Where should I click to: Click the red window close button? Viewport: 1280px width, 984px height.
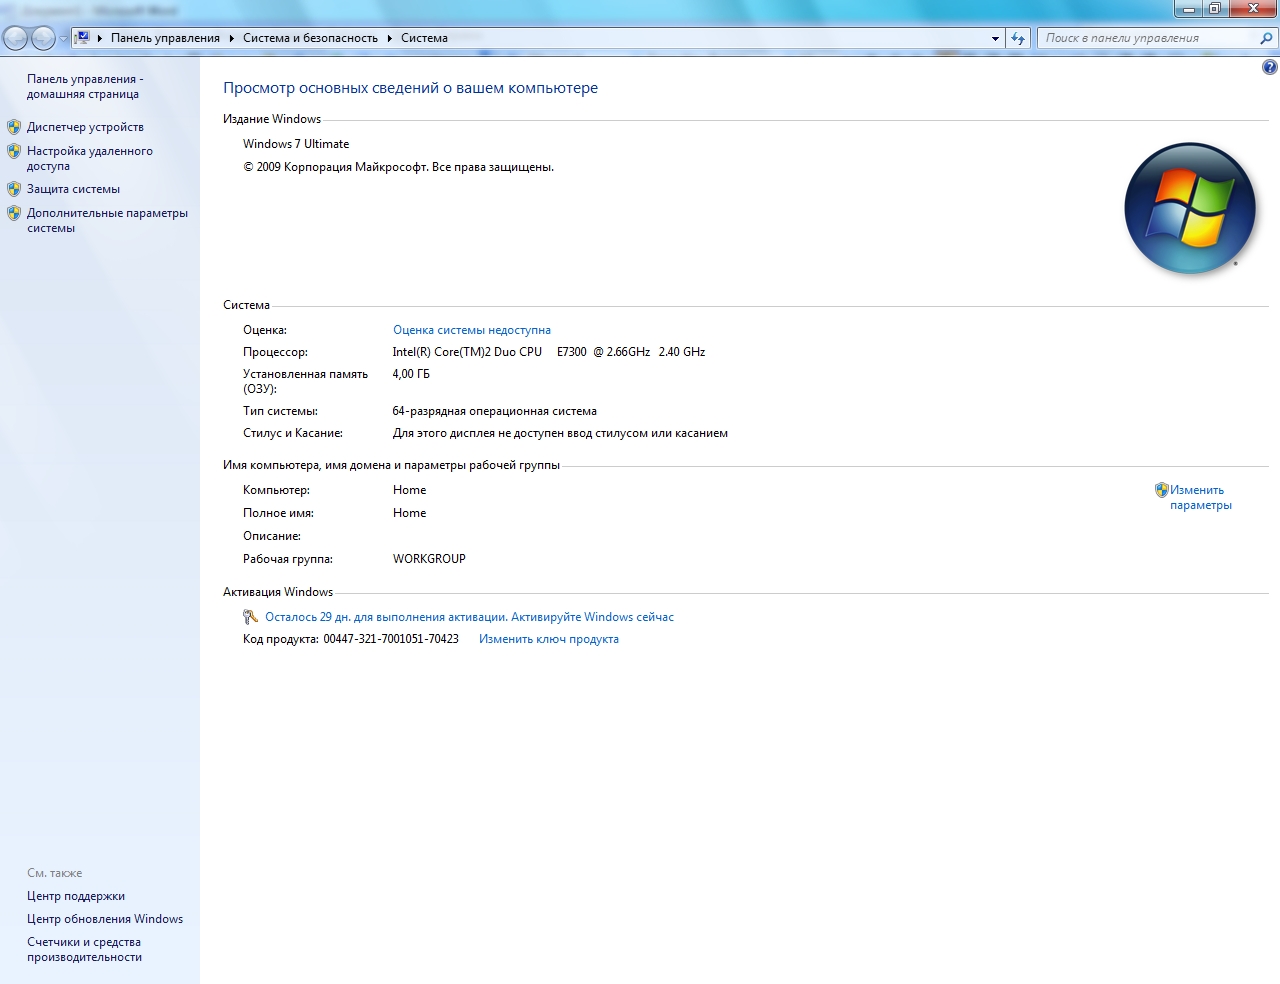pos(1254,9)
